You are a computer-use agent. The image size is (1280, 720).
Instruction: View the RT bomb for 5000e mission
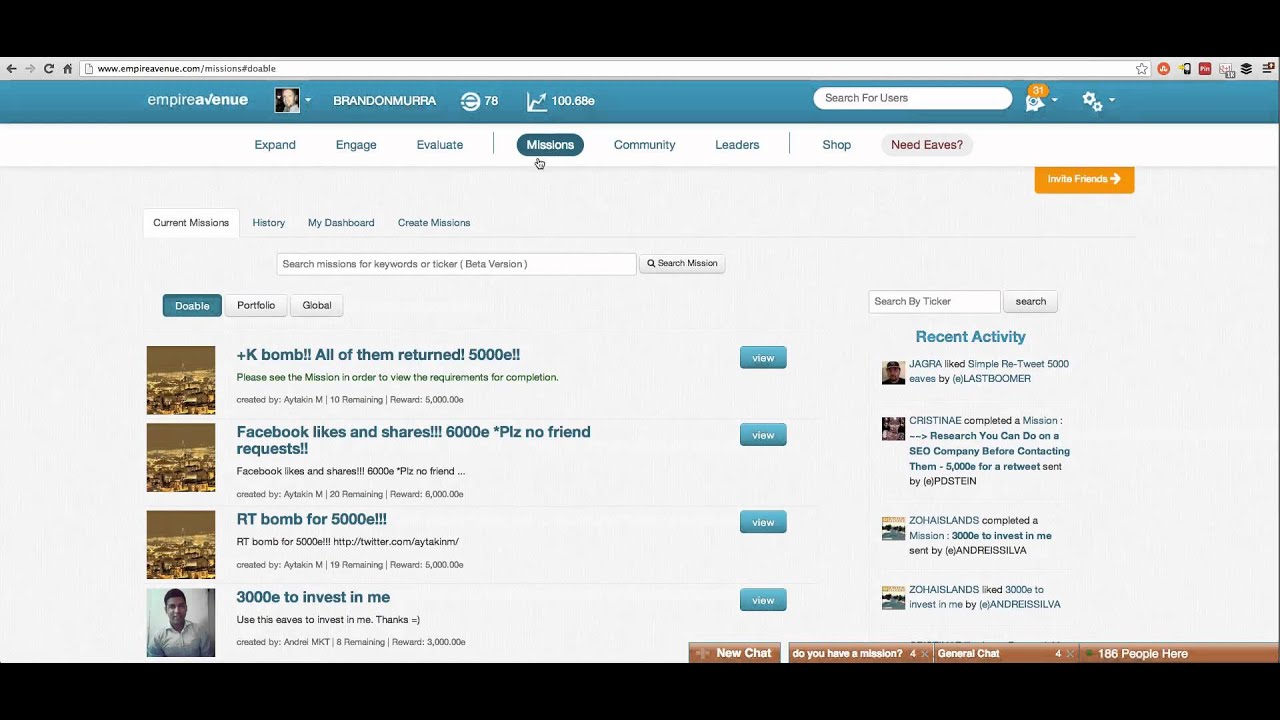(x=763, y=522)
